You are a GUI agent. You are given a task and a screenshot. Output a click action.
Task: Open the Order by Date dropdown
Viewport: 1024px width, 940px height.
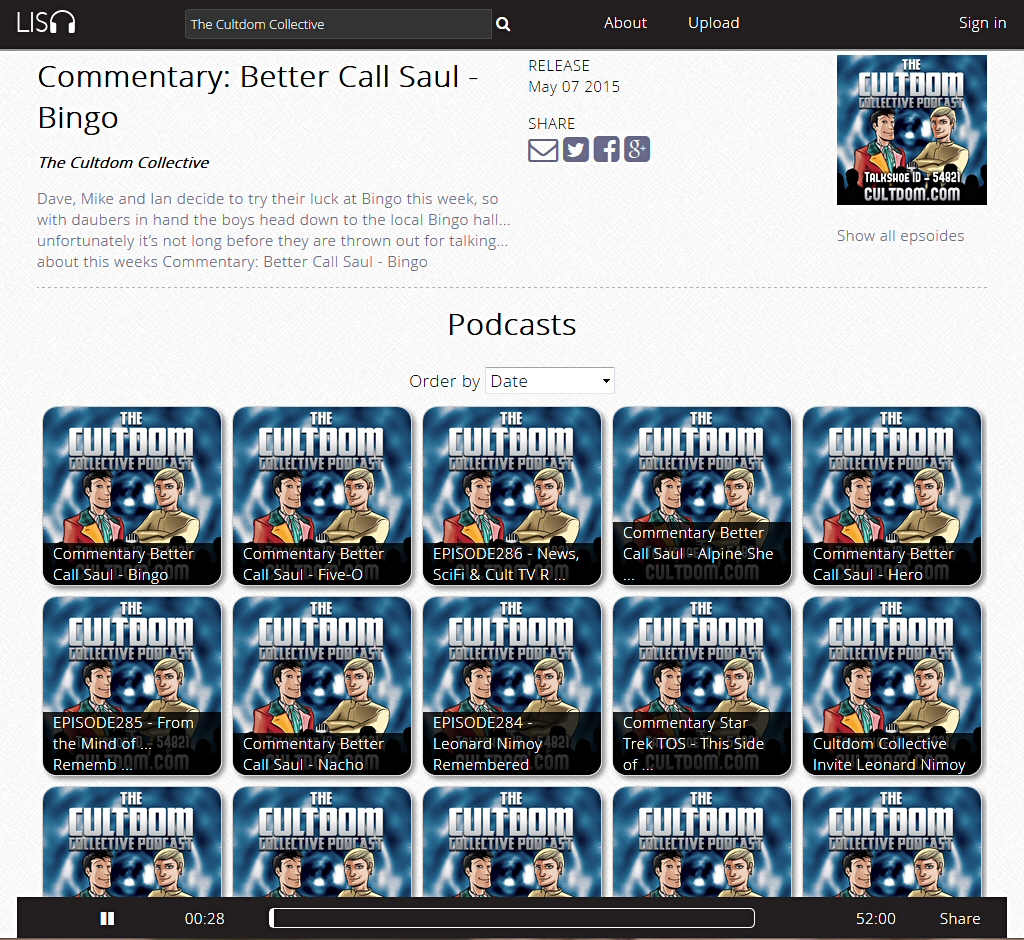549,381
